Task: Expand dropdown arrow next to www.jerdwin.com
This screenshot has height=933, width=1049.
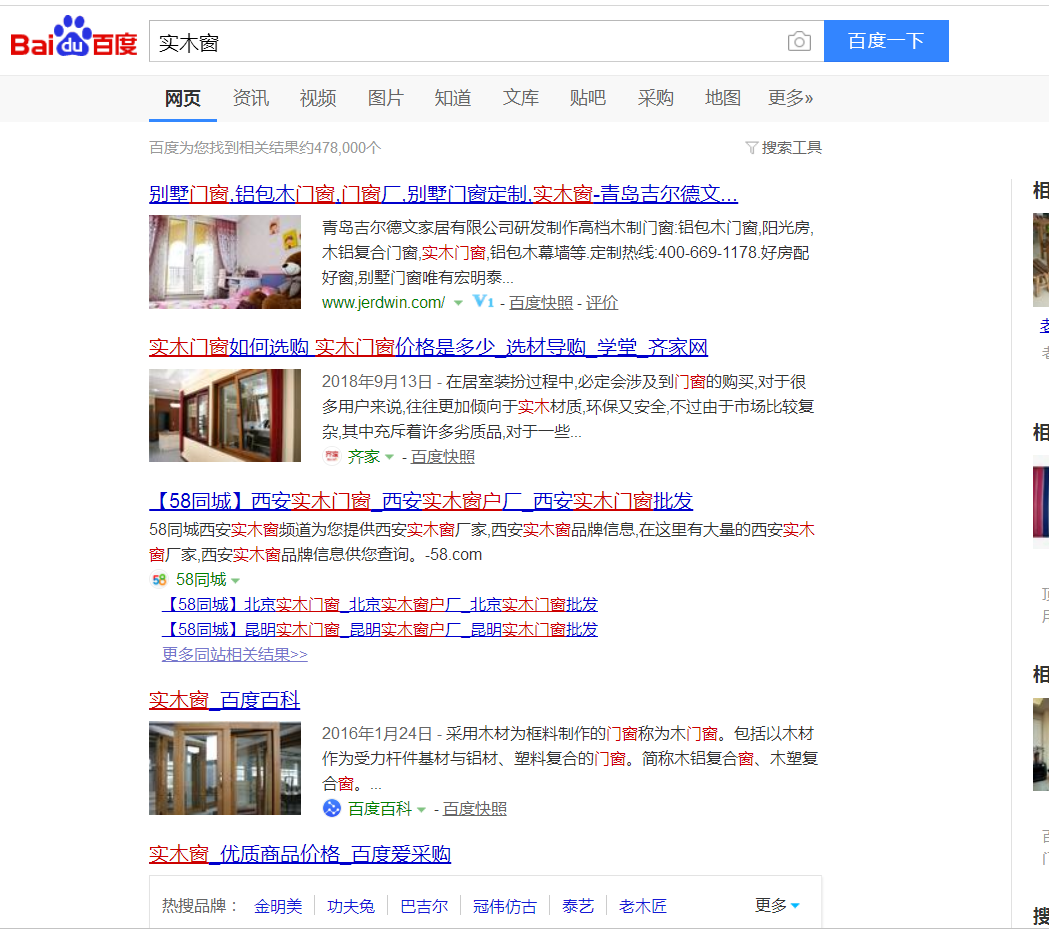Action: (x=458, y=303)
